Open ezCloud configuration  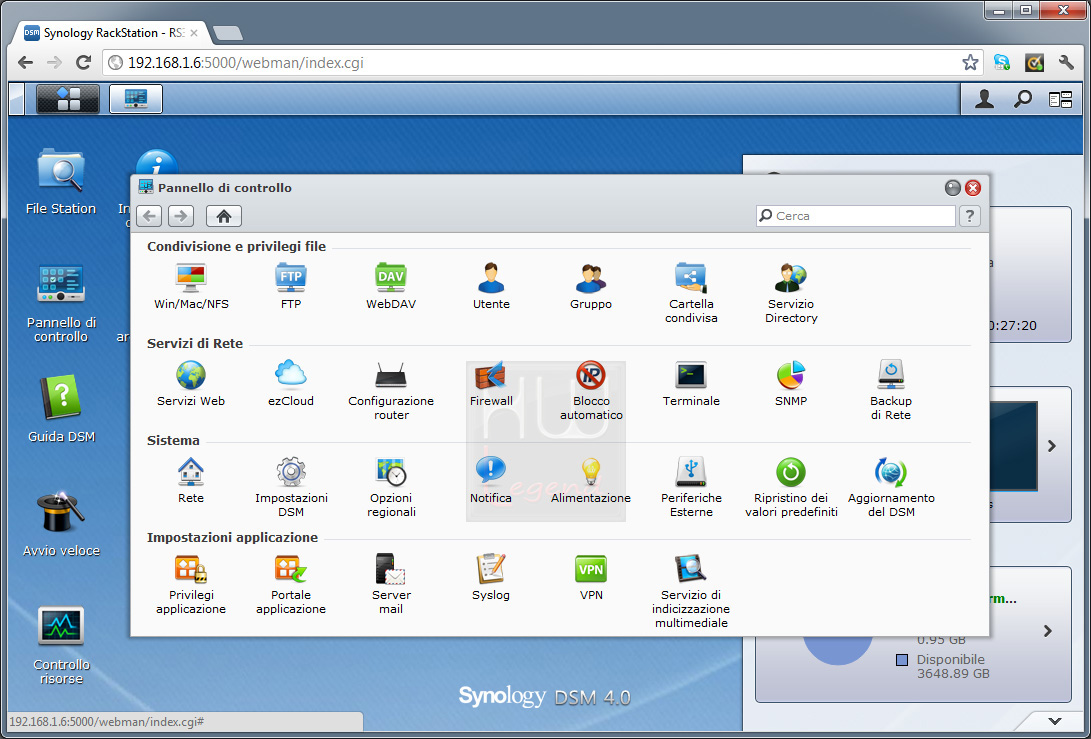pos(291,383)
